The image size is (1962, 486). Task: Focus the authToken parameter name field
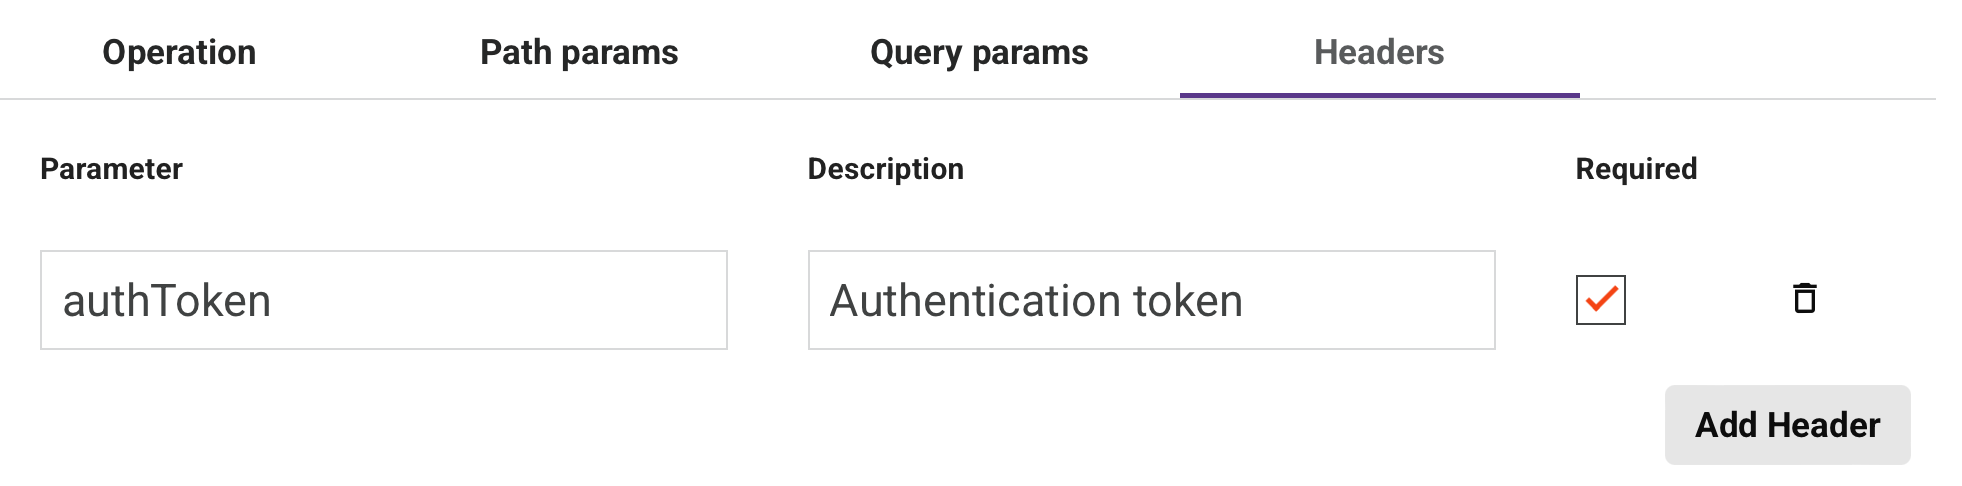(x=383, y=300)
